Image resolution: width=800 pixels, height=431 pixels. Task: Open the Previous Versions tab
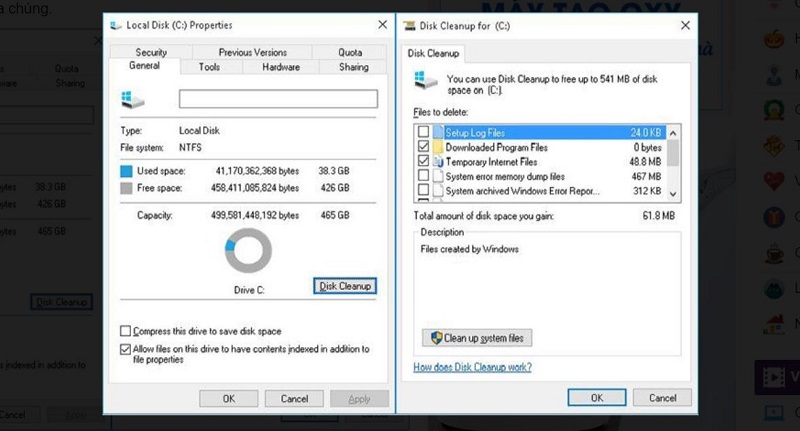(253, 52)
